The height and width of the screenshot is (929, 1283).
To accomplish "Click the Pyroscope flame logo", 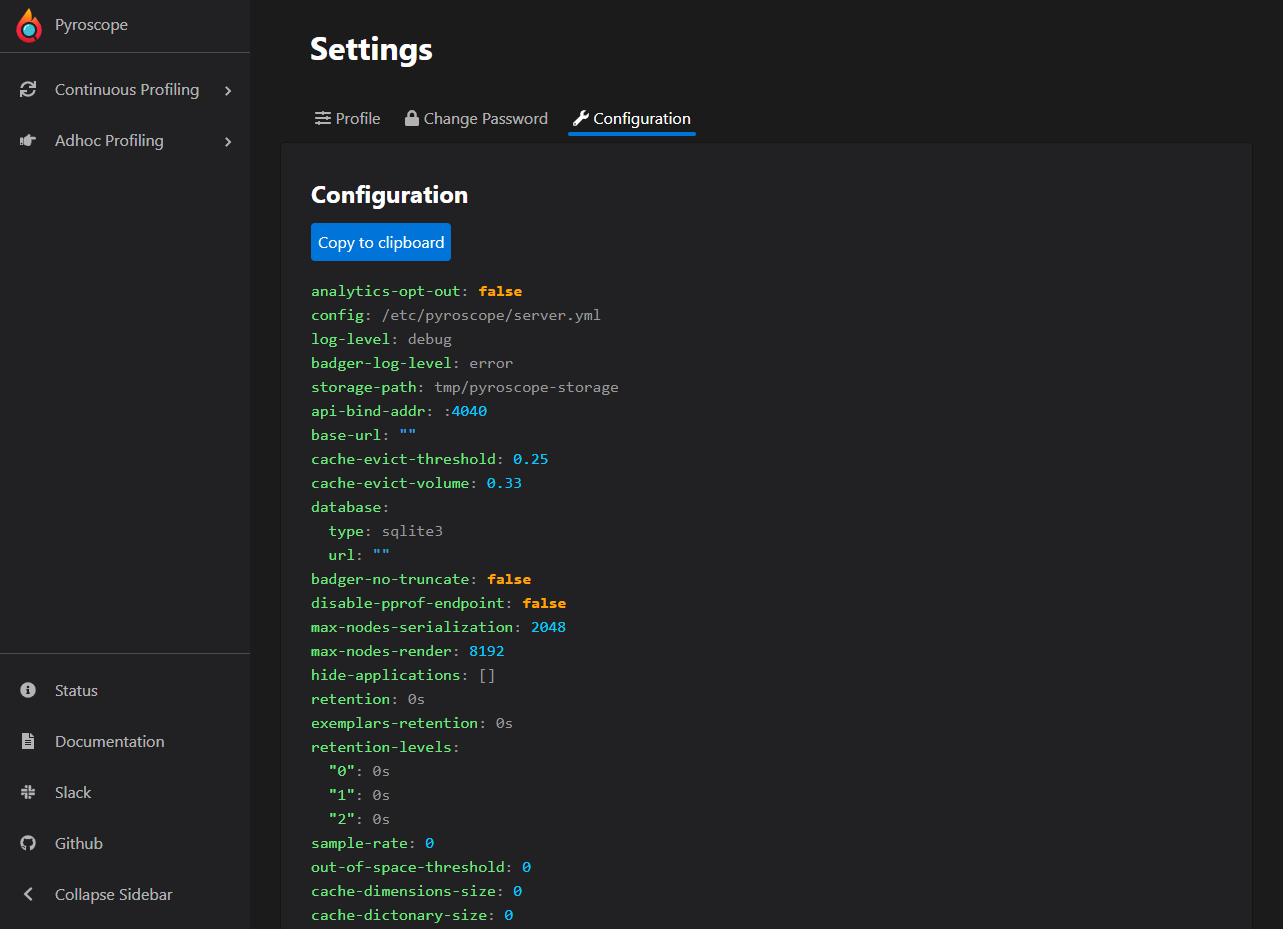I will (28, 25).
